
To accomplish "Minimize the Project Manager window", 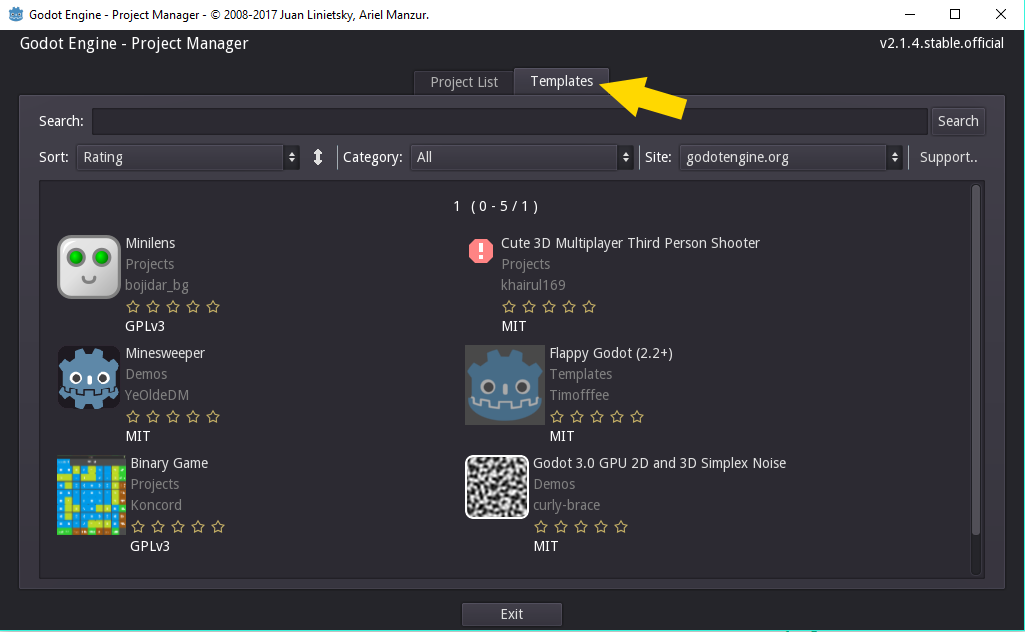I will pos(910,14).
